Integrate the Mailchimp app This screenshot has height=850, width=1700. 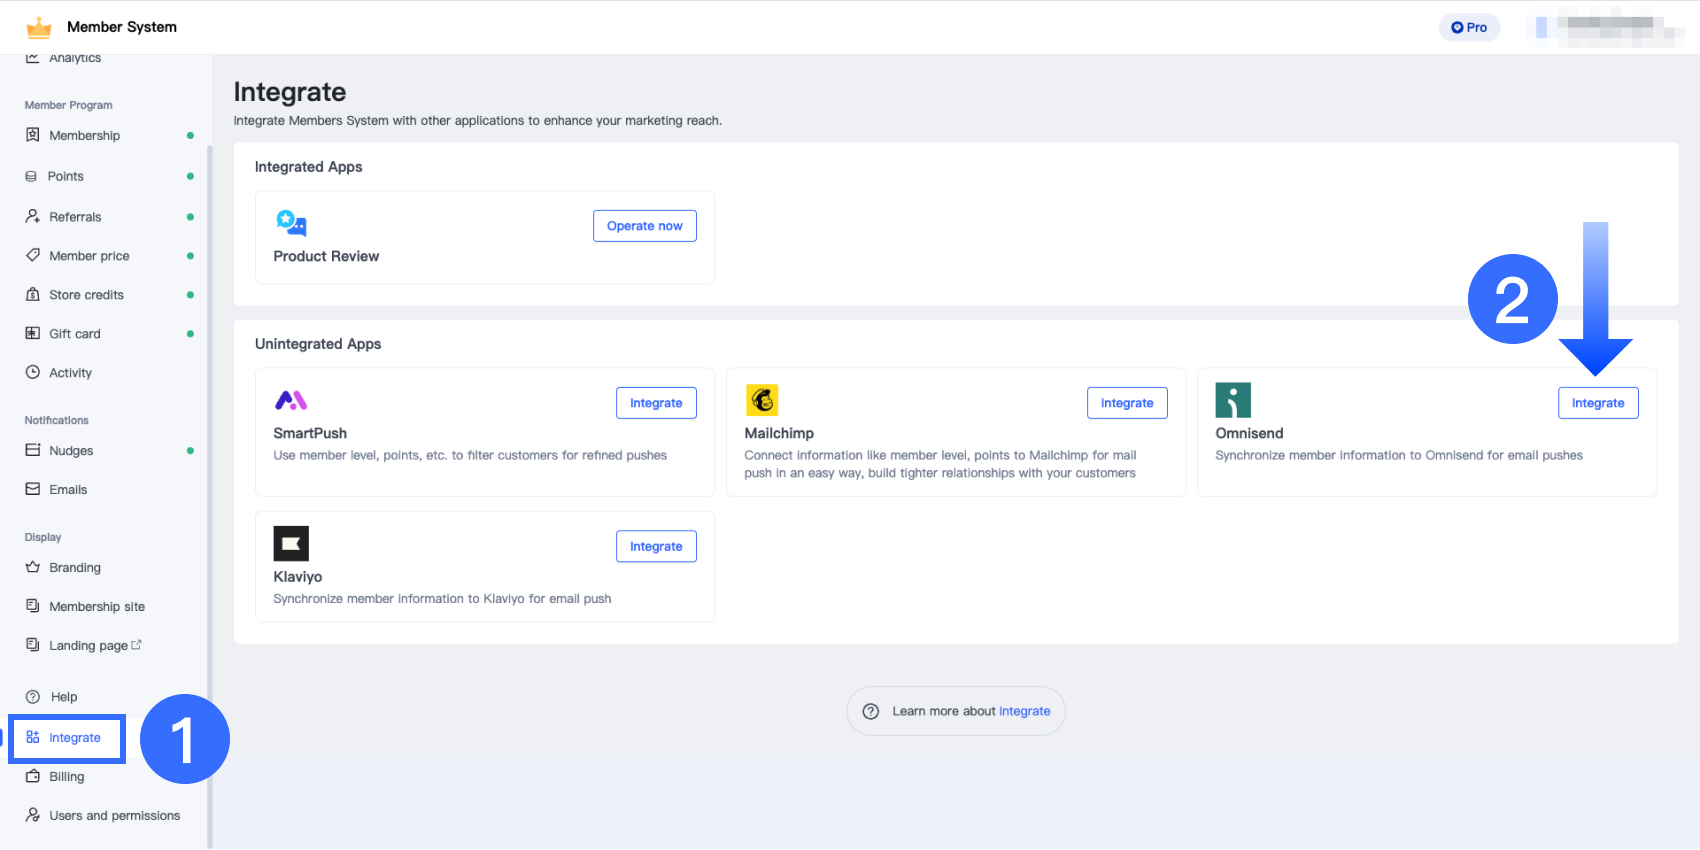pyautogui.click(x=1127, y=403)
